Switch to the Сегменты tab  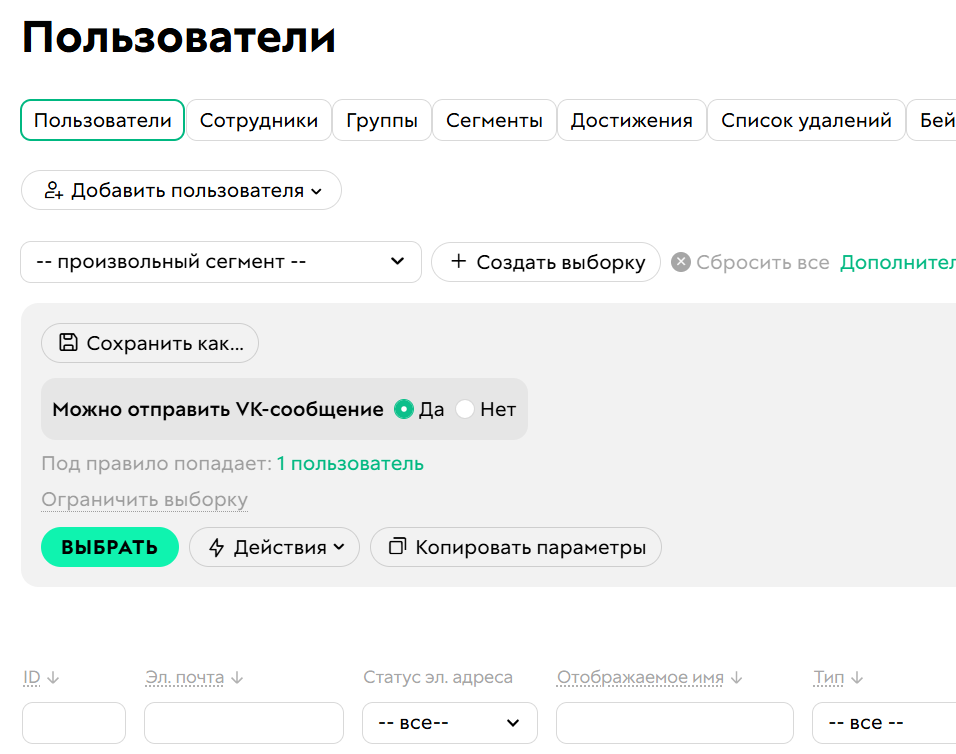[x=494, y=120]
